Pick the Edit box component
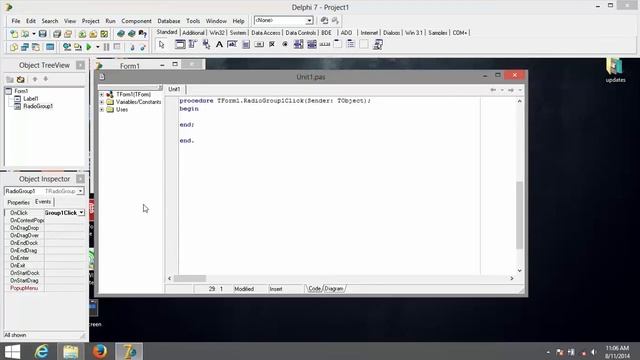The width and height of the screenshot is (640, 360). pyautogui.click(x=232, y=44)
